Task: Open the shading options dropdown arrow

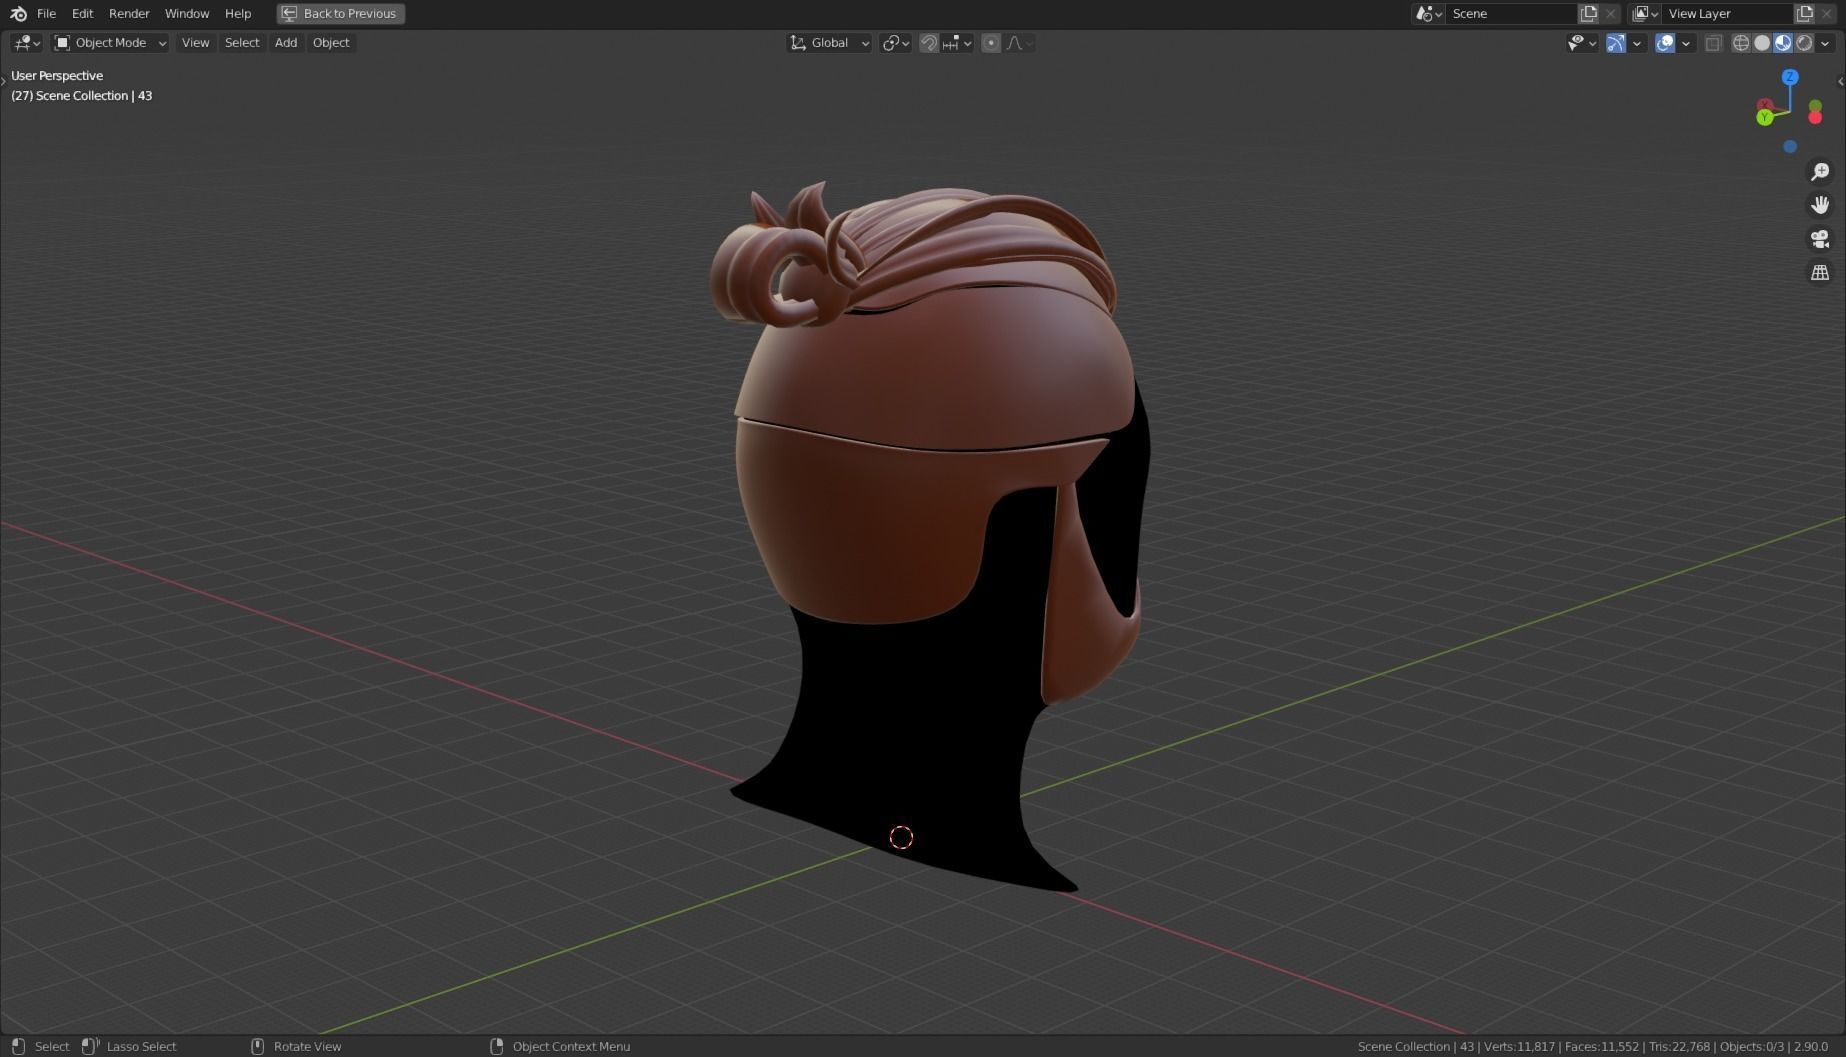Action: (1825, 43)
